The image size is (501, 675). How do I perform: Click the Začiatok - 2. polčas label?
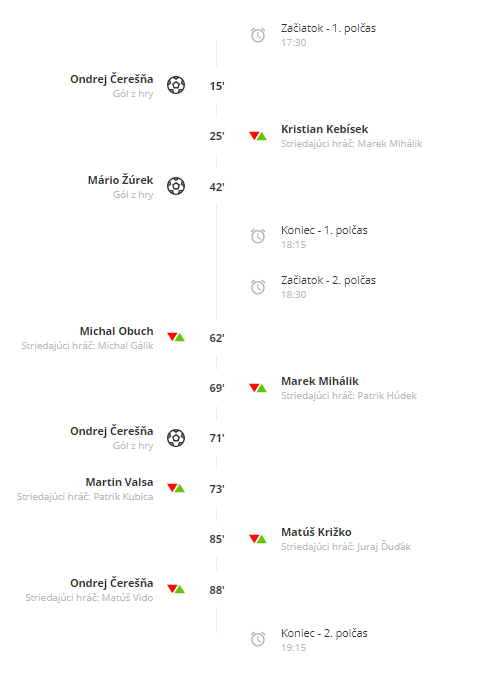click(x=328, y=280)
